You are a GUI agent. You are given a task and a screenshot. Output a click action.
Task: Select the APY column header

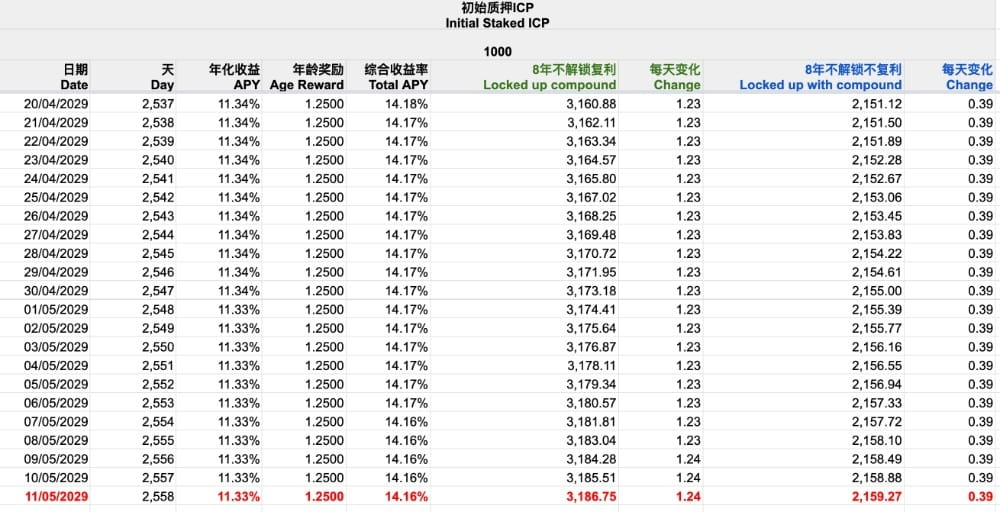[x=234, y=77]
